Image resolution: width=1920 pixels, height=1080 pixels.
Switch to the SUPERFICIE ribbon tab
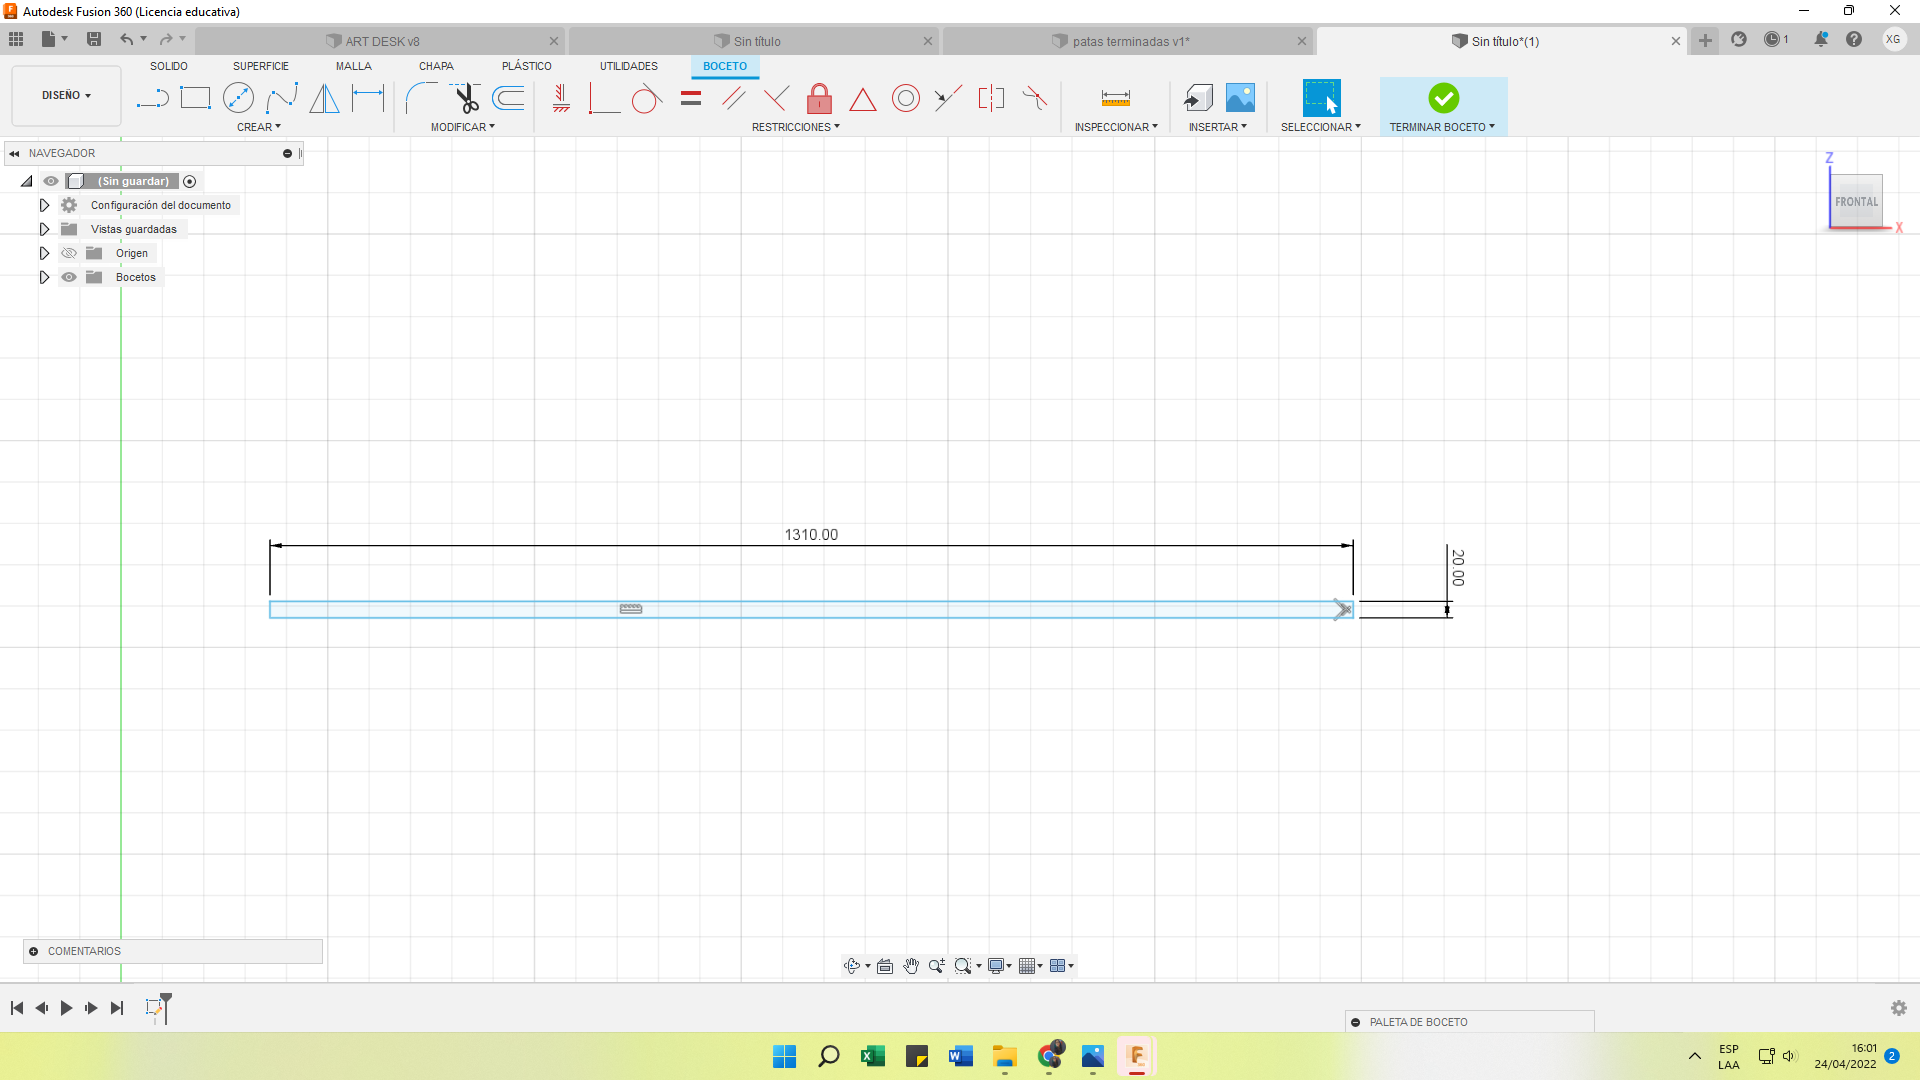pyautogui.click(x=260, y=66)
